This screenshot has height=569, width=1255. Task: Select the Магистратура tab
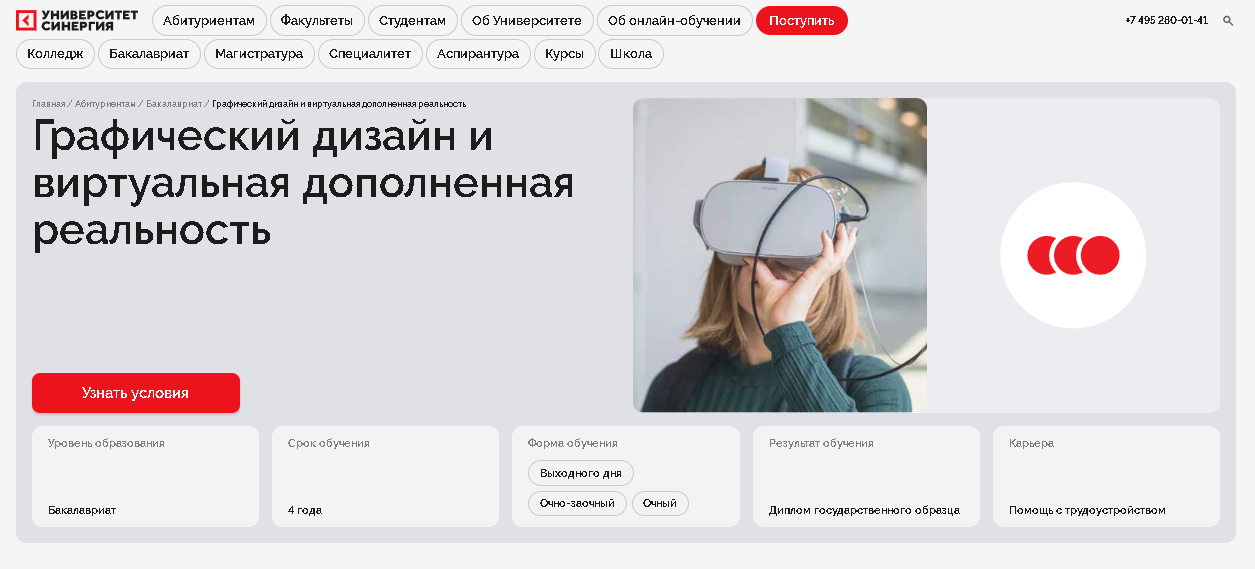click(x=259, y=54)
